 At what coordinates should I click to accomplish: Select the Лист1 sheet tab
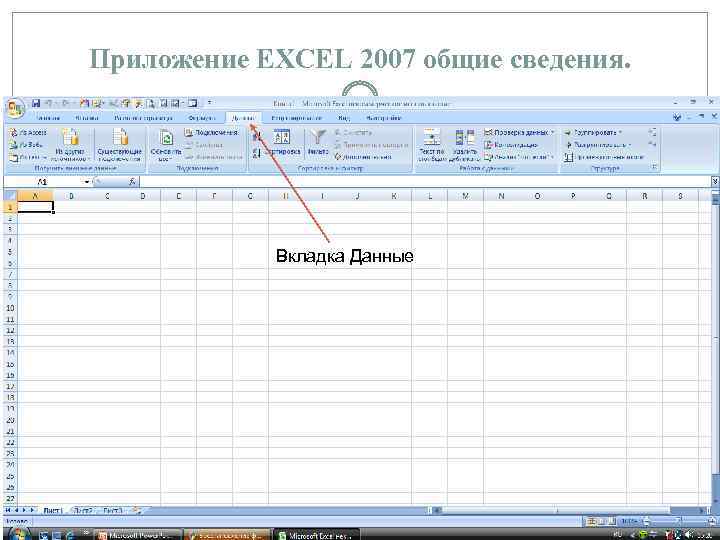[x=52, y=511]
